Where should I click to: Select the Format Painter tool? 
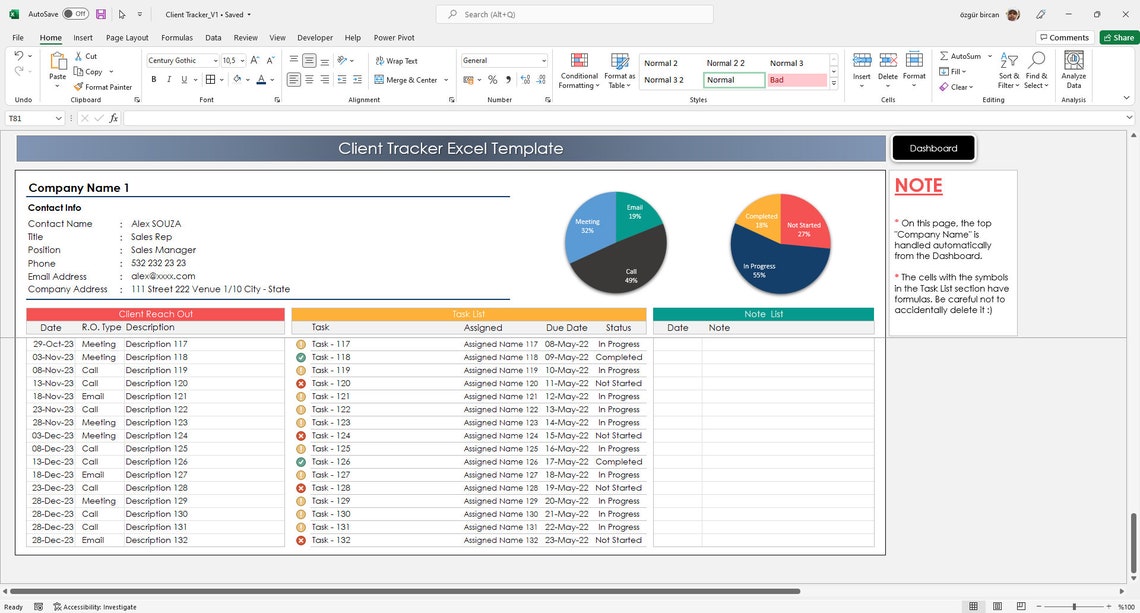(x=101, y=87)
